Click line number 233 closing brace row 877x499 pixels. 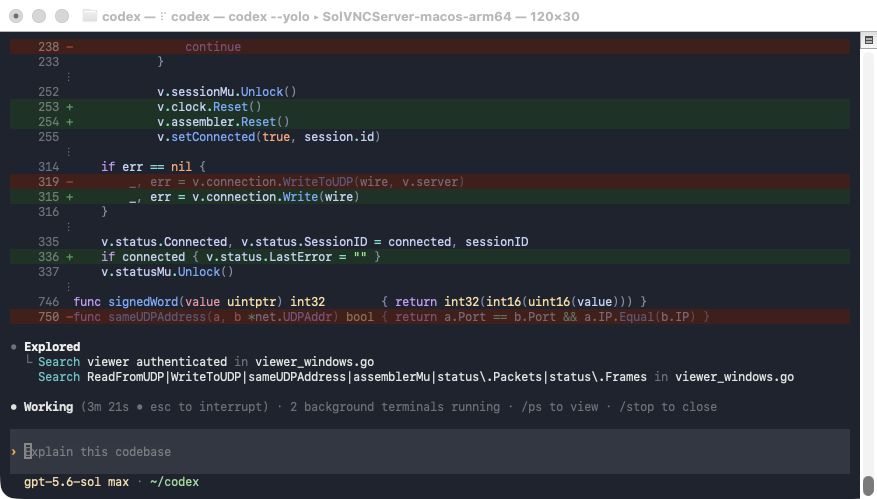click(430, 62)
